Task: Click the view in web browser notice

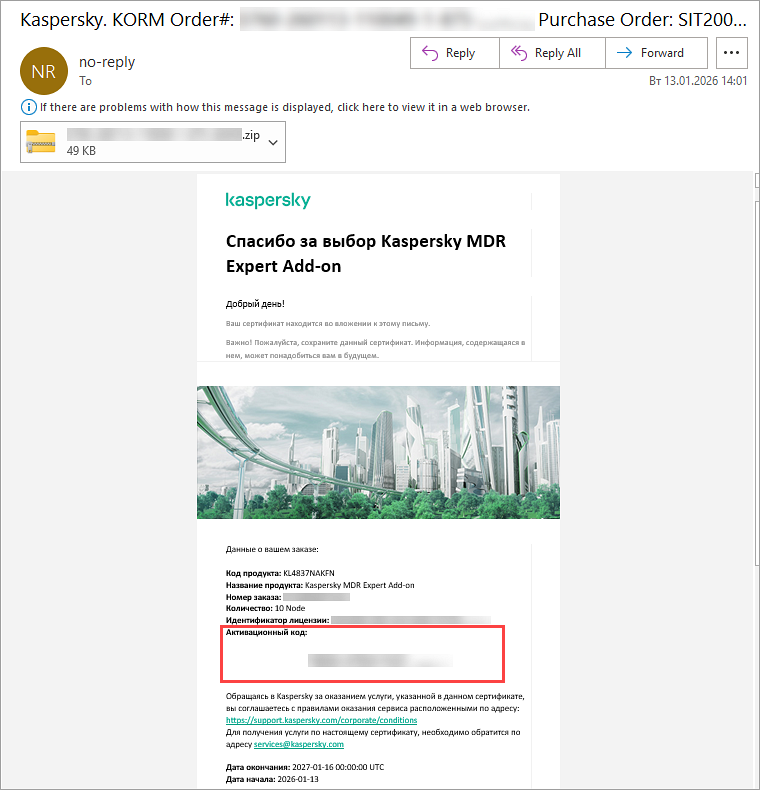Action: click(285, 107)
